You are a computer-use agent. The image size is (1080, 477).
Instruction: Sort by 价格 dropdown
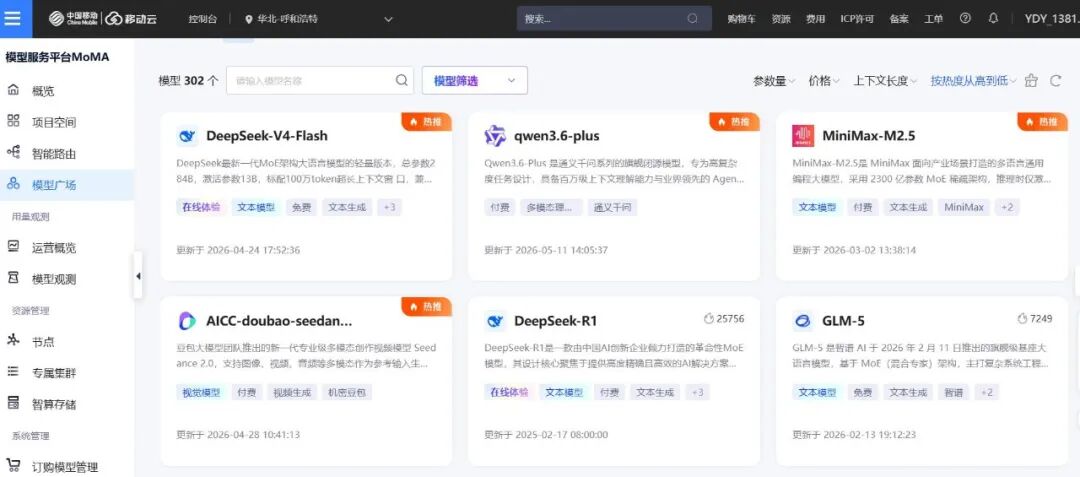click(x=824, y=81)
